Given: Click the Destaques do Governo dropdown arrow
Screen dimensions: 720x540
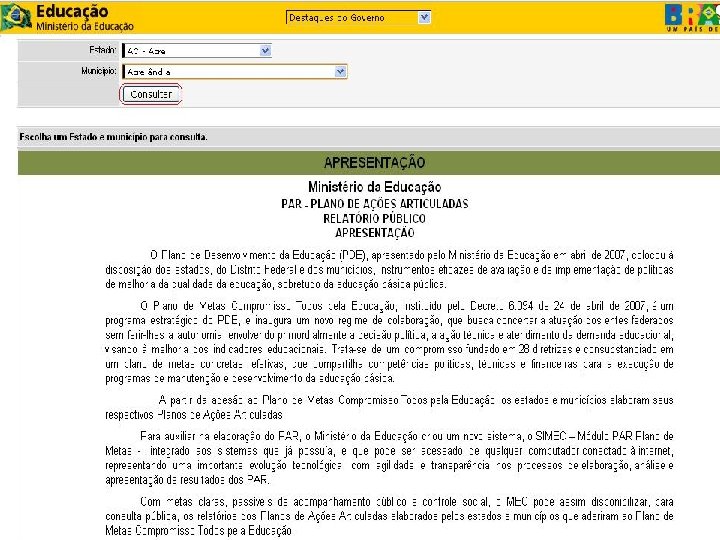Looking at the screenshot, I should click(424, 17).
